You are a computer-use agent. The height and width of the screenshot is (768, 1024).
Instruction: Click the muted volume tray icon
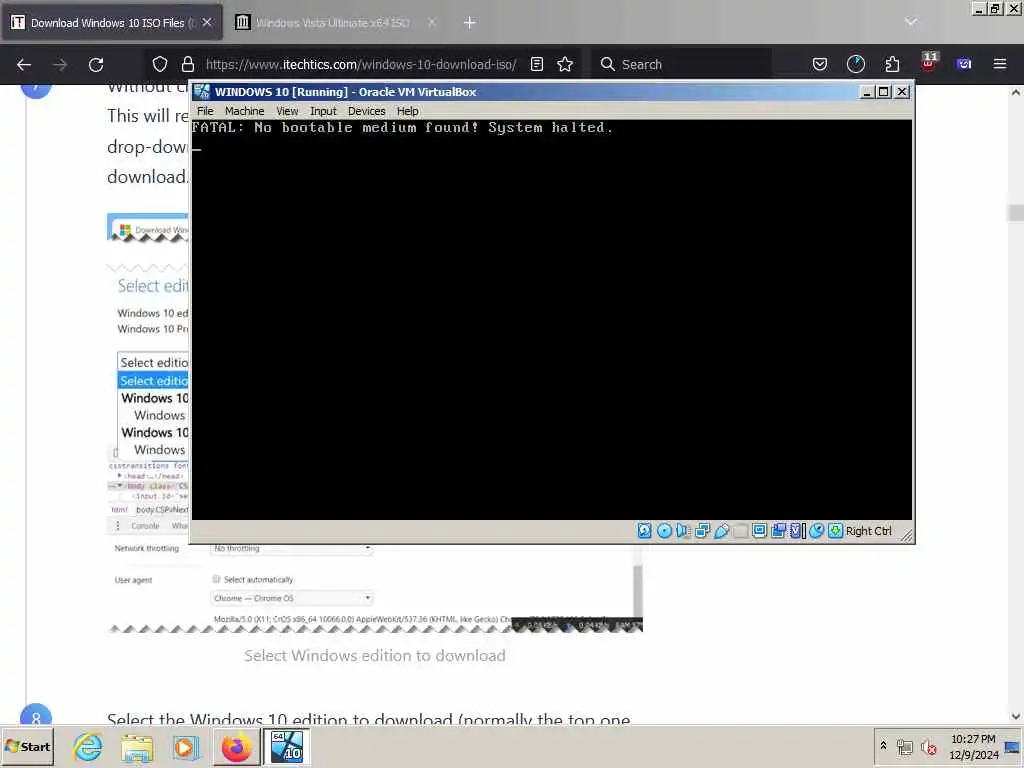(x=929, y=746)
